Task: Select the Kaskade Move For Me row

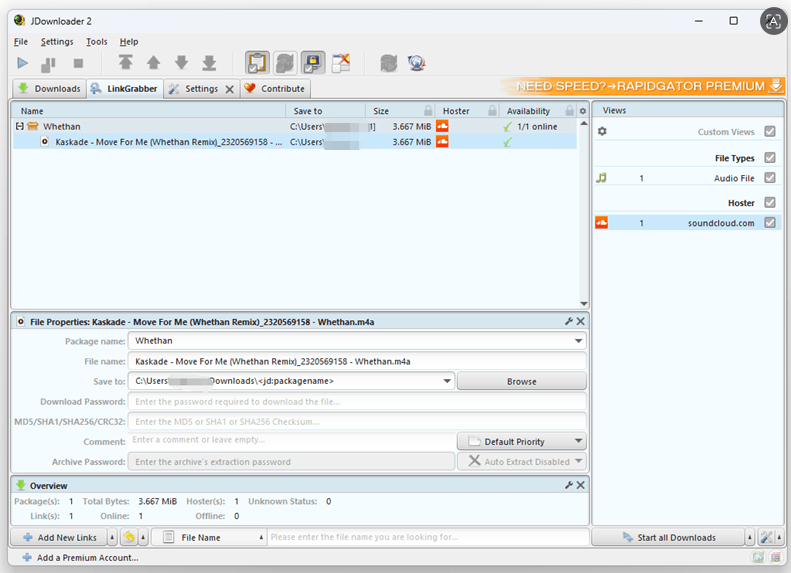Action: coord(294,142)
